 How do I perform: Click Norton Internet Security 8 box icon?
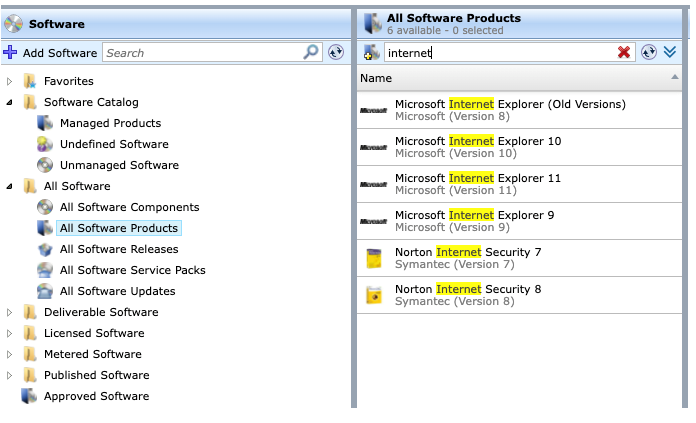374,295
